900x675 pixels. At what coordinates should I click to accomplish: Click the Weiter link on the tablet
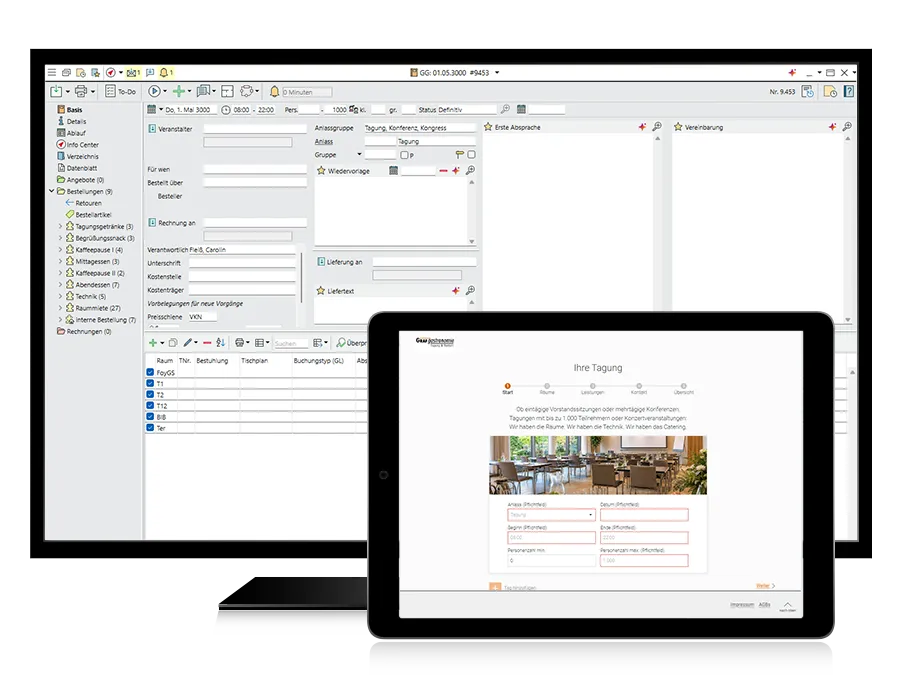(765, 585)
